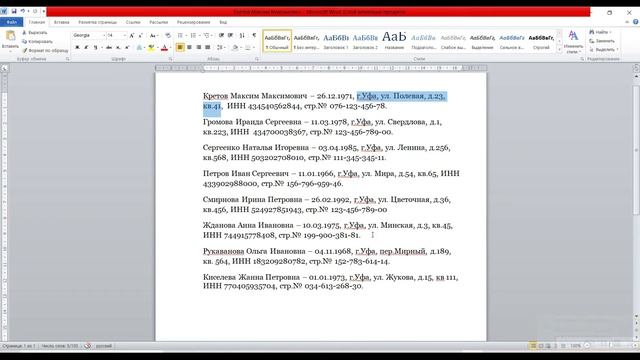Align text right
This screenshot has width=640, height=360.
tap(199, 48)
